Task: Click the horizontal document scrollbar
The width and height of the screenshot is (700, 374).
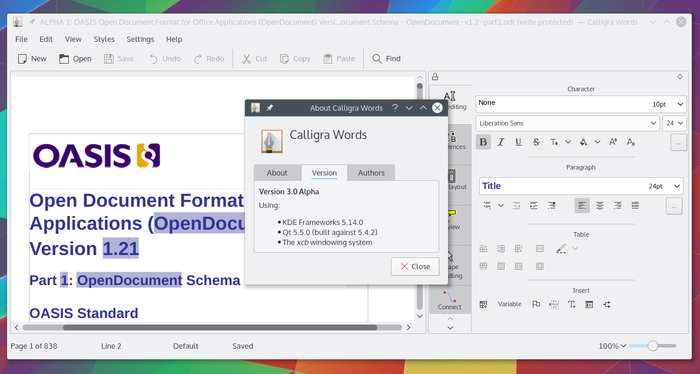Action: pyautogui.click(x=212, y=327)
